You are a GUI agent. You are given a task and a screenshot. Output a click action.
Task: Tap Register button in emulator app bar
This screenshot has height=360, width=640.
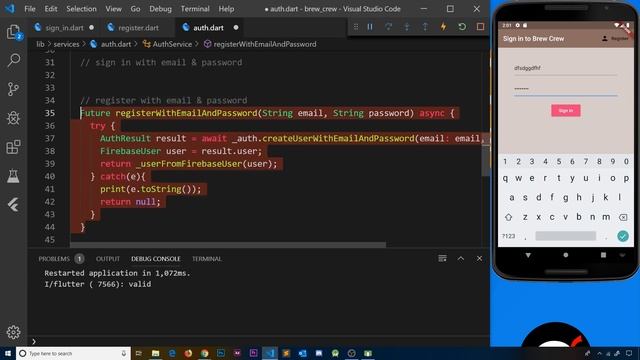click(615, 38)
